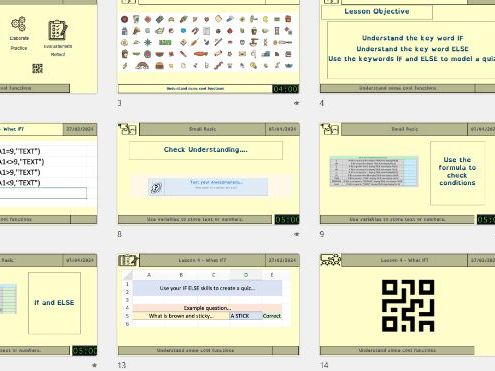Click the 04:00 timer on slide 3
This screenshot has width=495, height=371.
point(285,89)
